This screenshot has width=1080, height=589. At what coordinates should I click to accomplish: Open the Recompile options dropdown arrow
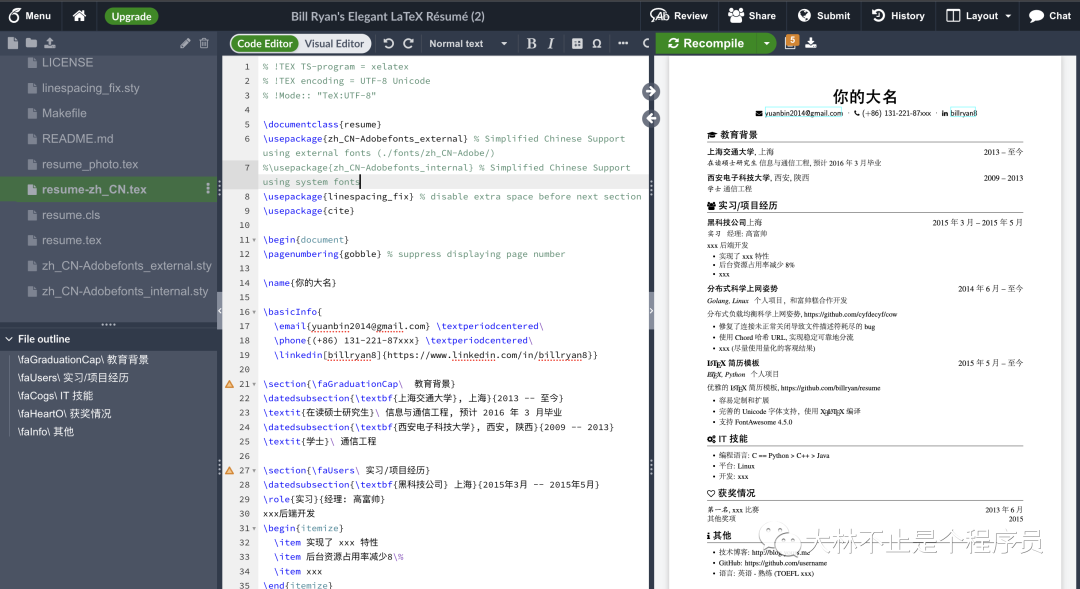tap(766, 43)
